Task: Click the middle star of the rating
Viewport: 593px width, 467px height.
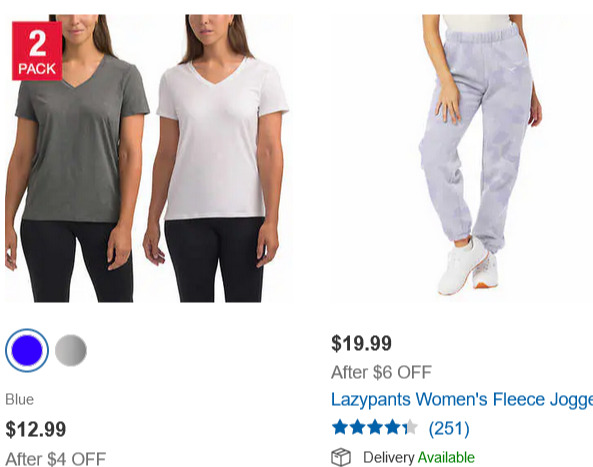Action: click(x=375, y=427)
